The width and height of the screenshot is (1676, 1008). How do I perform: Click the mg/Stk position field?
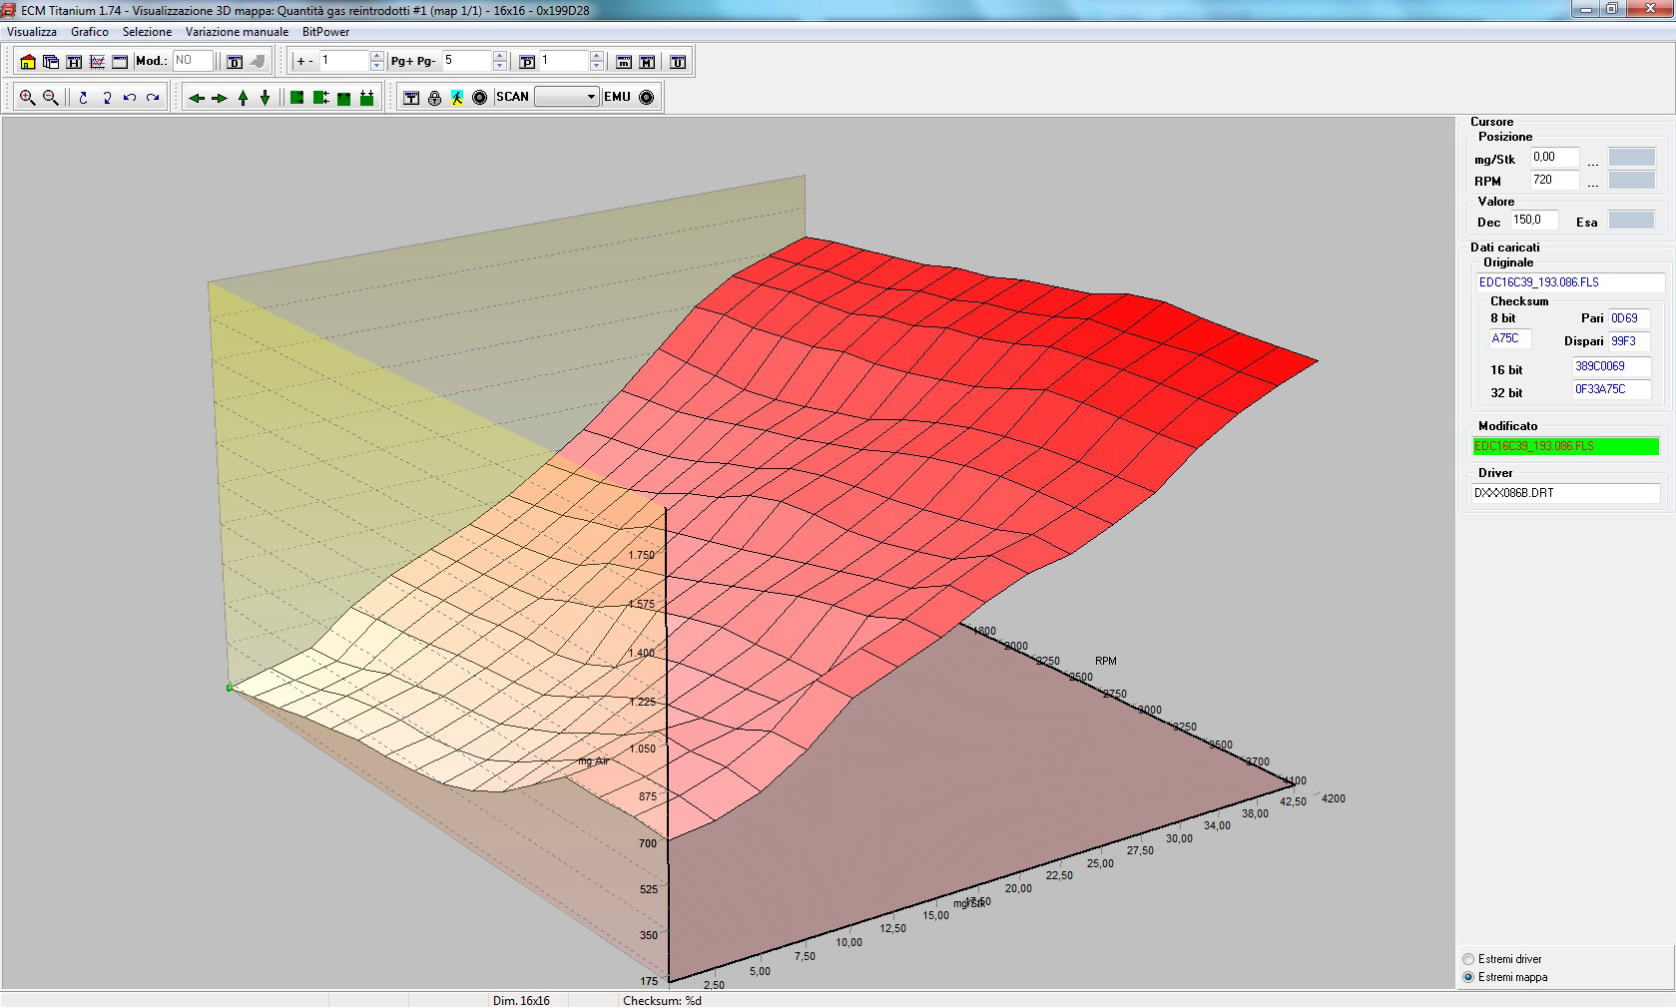(1555, 158)
